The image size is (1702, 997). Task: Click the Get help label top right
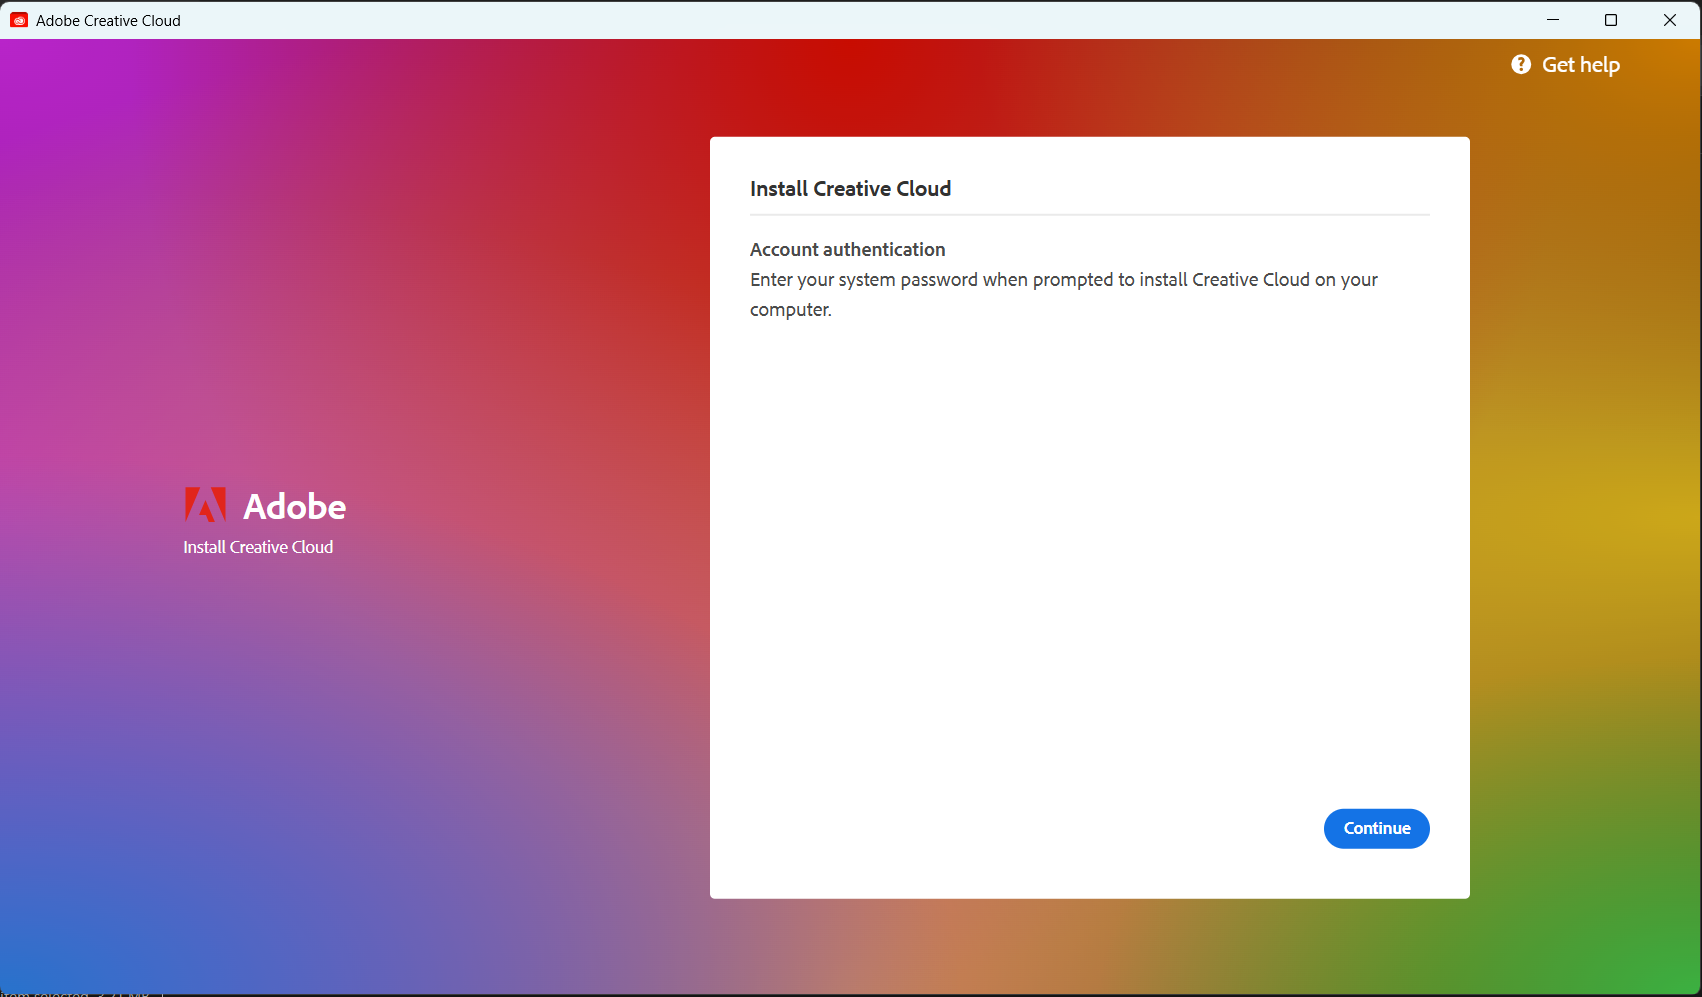1581,64
